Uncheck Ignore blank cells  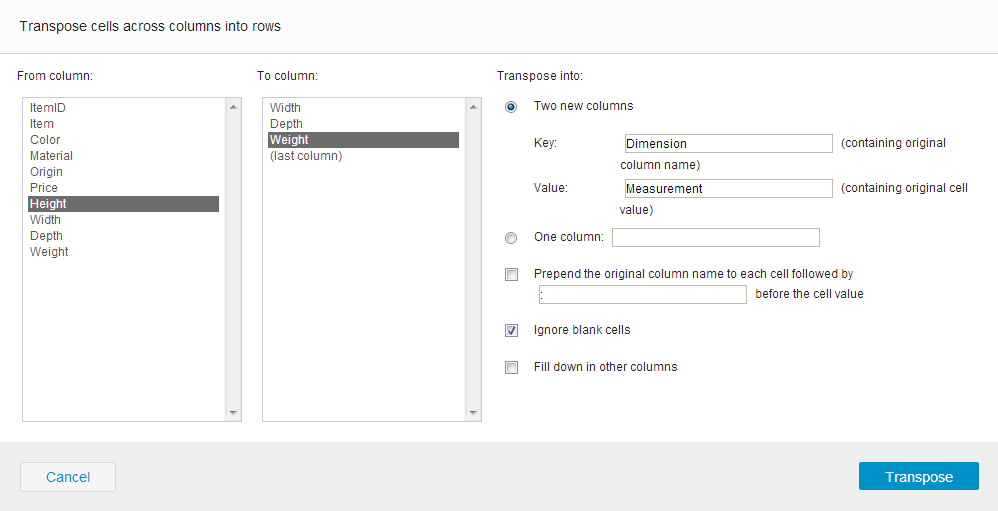[512, 331]
